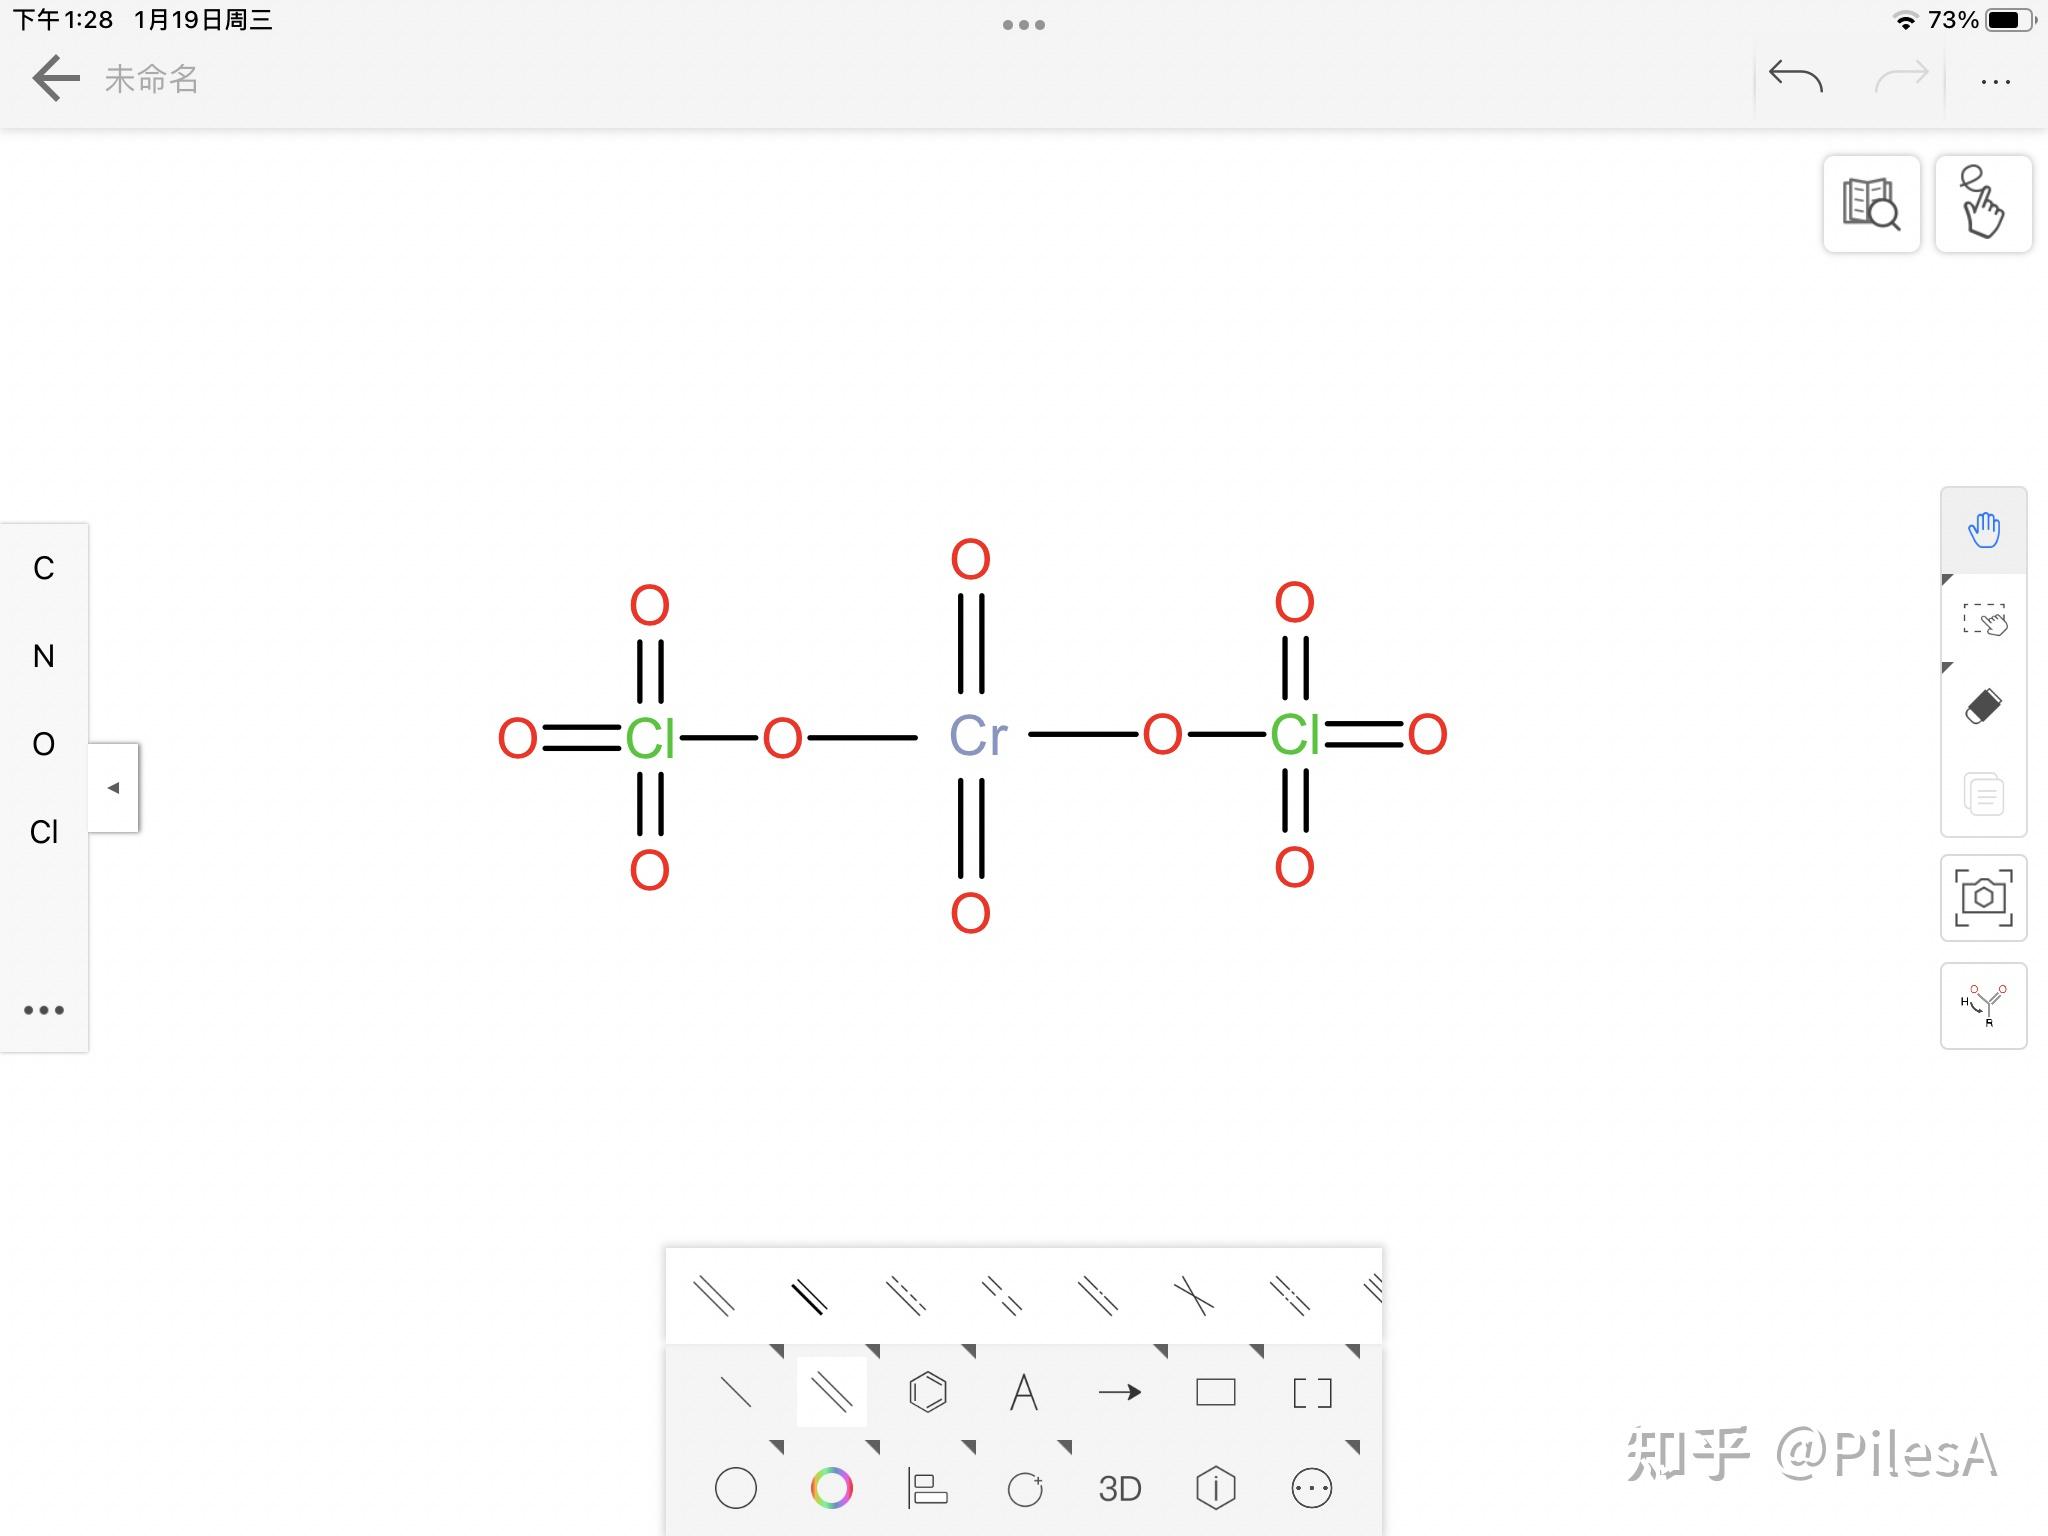Select the reaction arrow tool
Image resolution: width=2048 pixels, height=1536 pixels.
point(1120,1390)
